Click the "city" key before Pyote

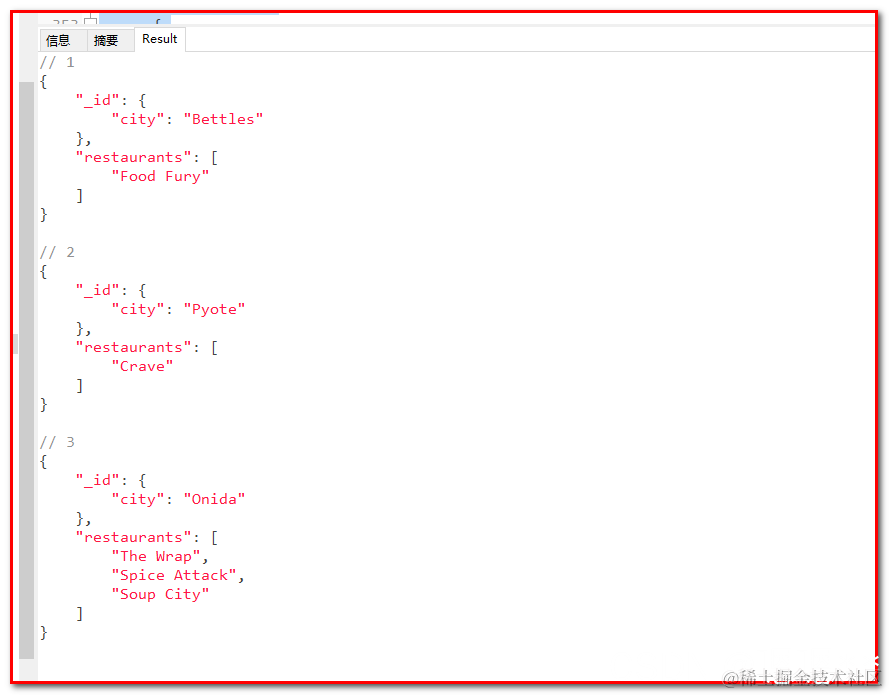[138, 309]
